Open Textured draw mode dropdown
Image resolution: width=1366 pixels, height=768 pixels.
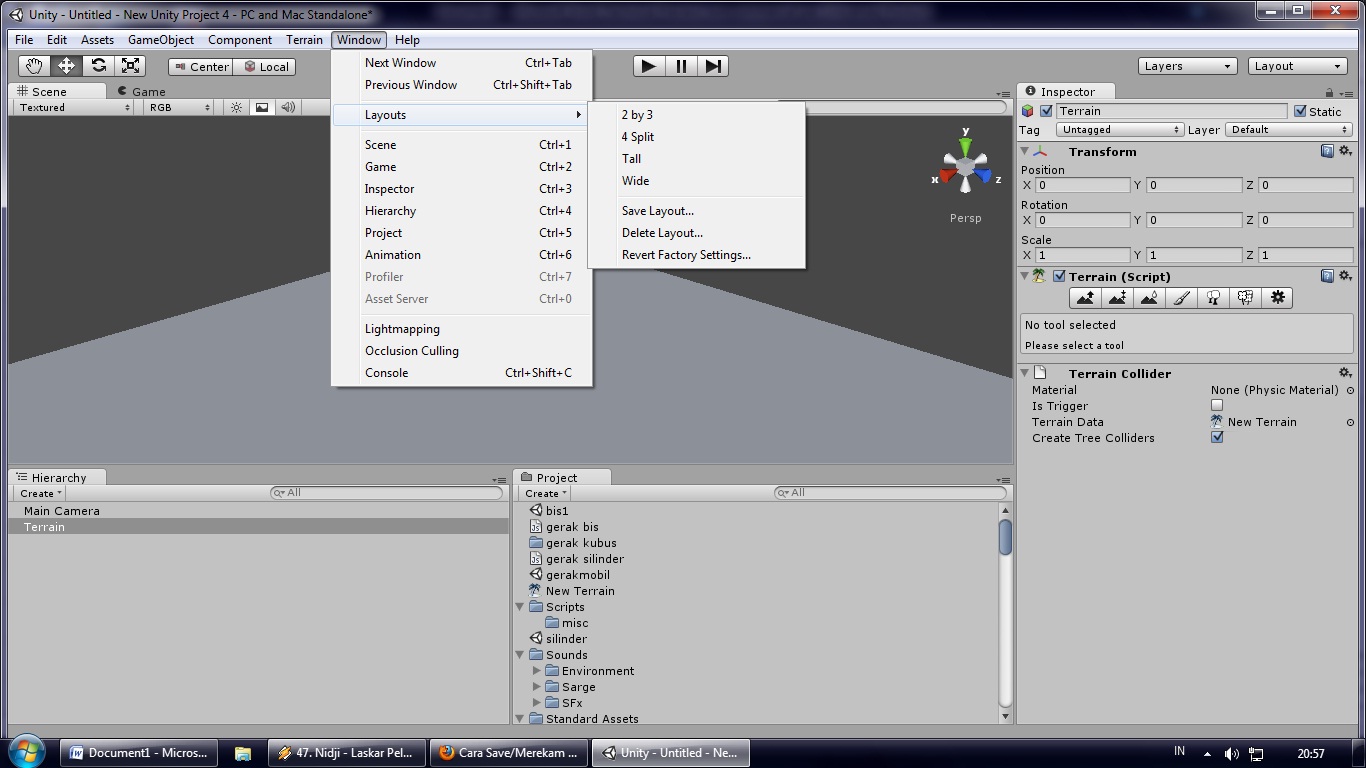(x=74, y=107)
